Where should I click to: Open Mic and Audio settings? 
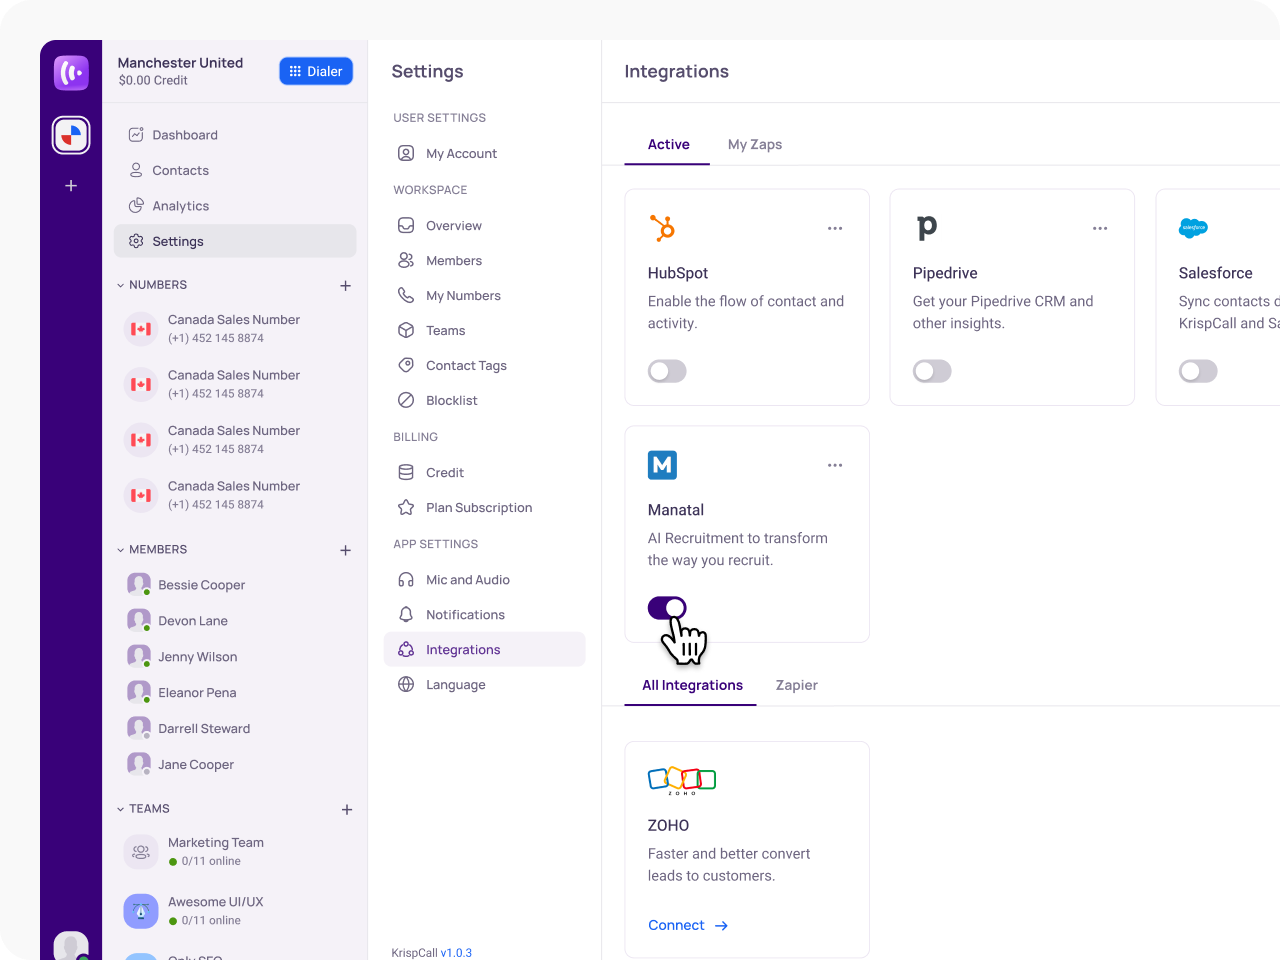coord(485,580)
